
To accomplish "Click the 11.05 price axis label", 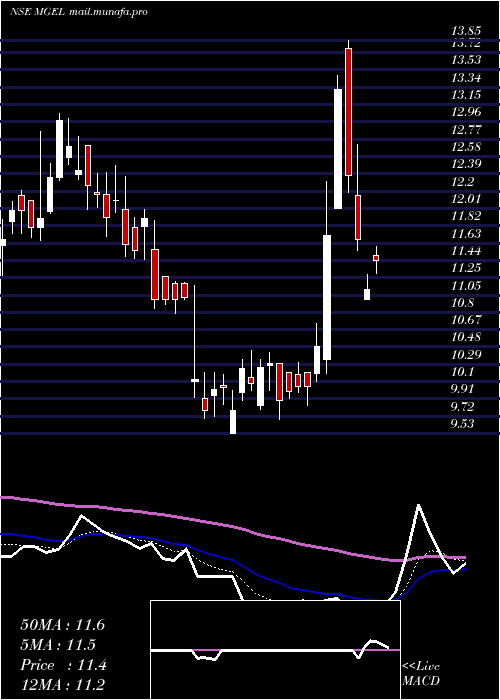I will 466,286.
